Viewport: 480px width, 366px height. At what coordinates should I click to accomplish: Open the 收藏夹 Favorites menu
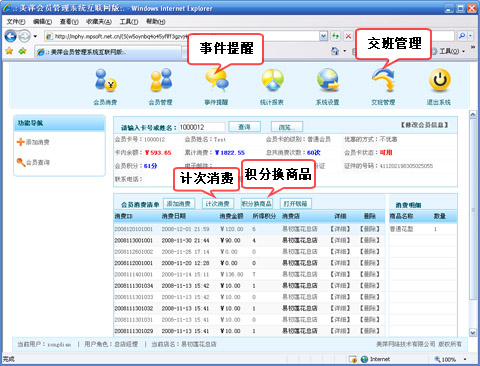coord(99,22)
